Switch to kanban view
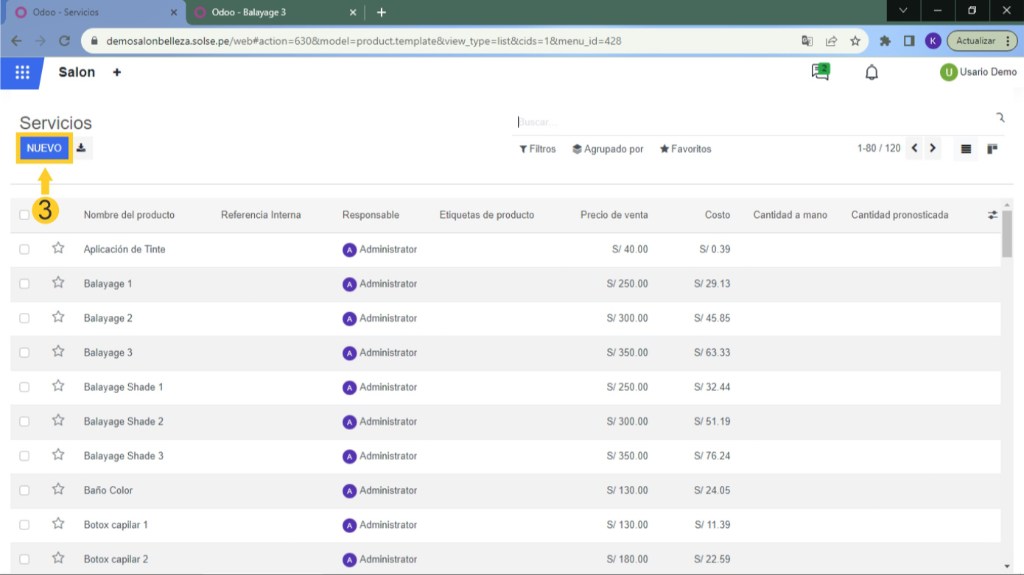This screenshot has height=575, width=1024. tap(992, 149)
